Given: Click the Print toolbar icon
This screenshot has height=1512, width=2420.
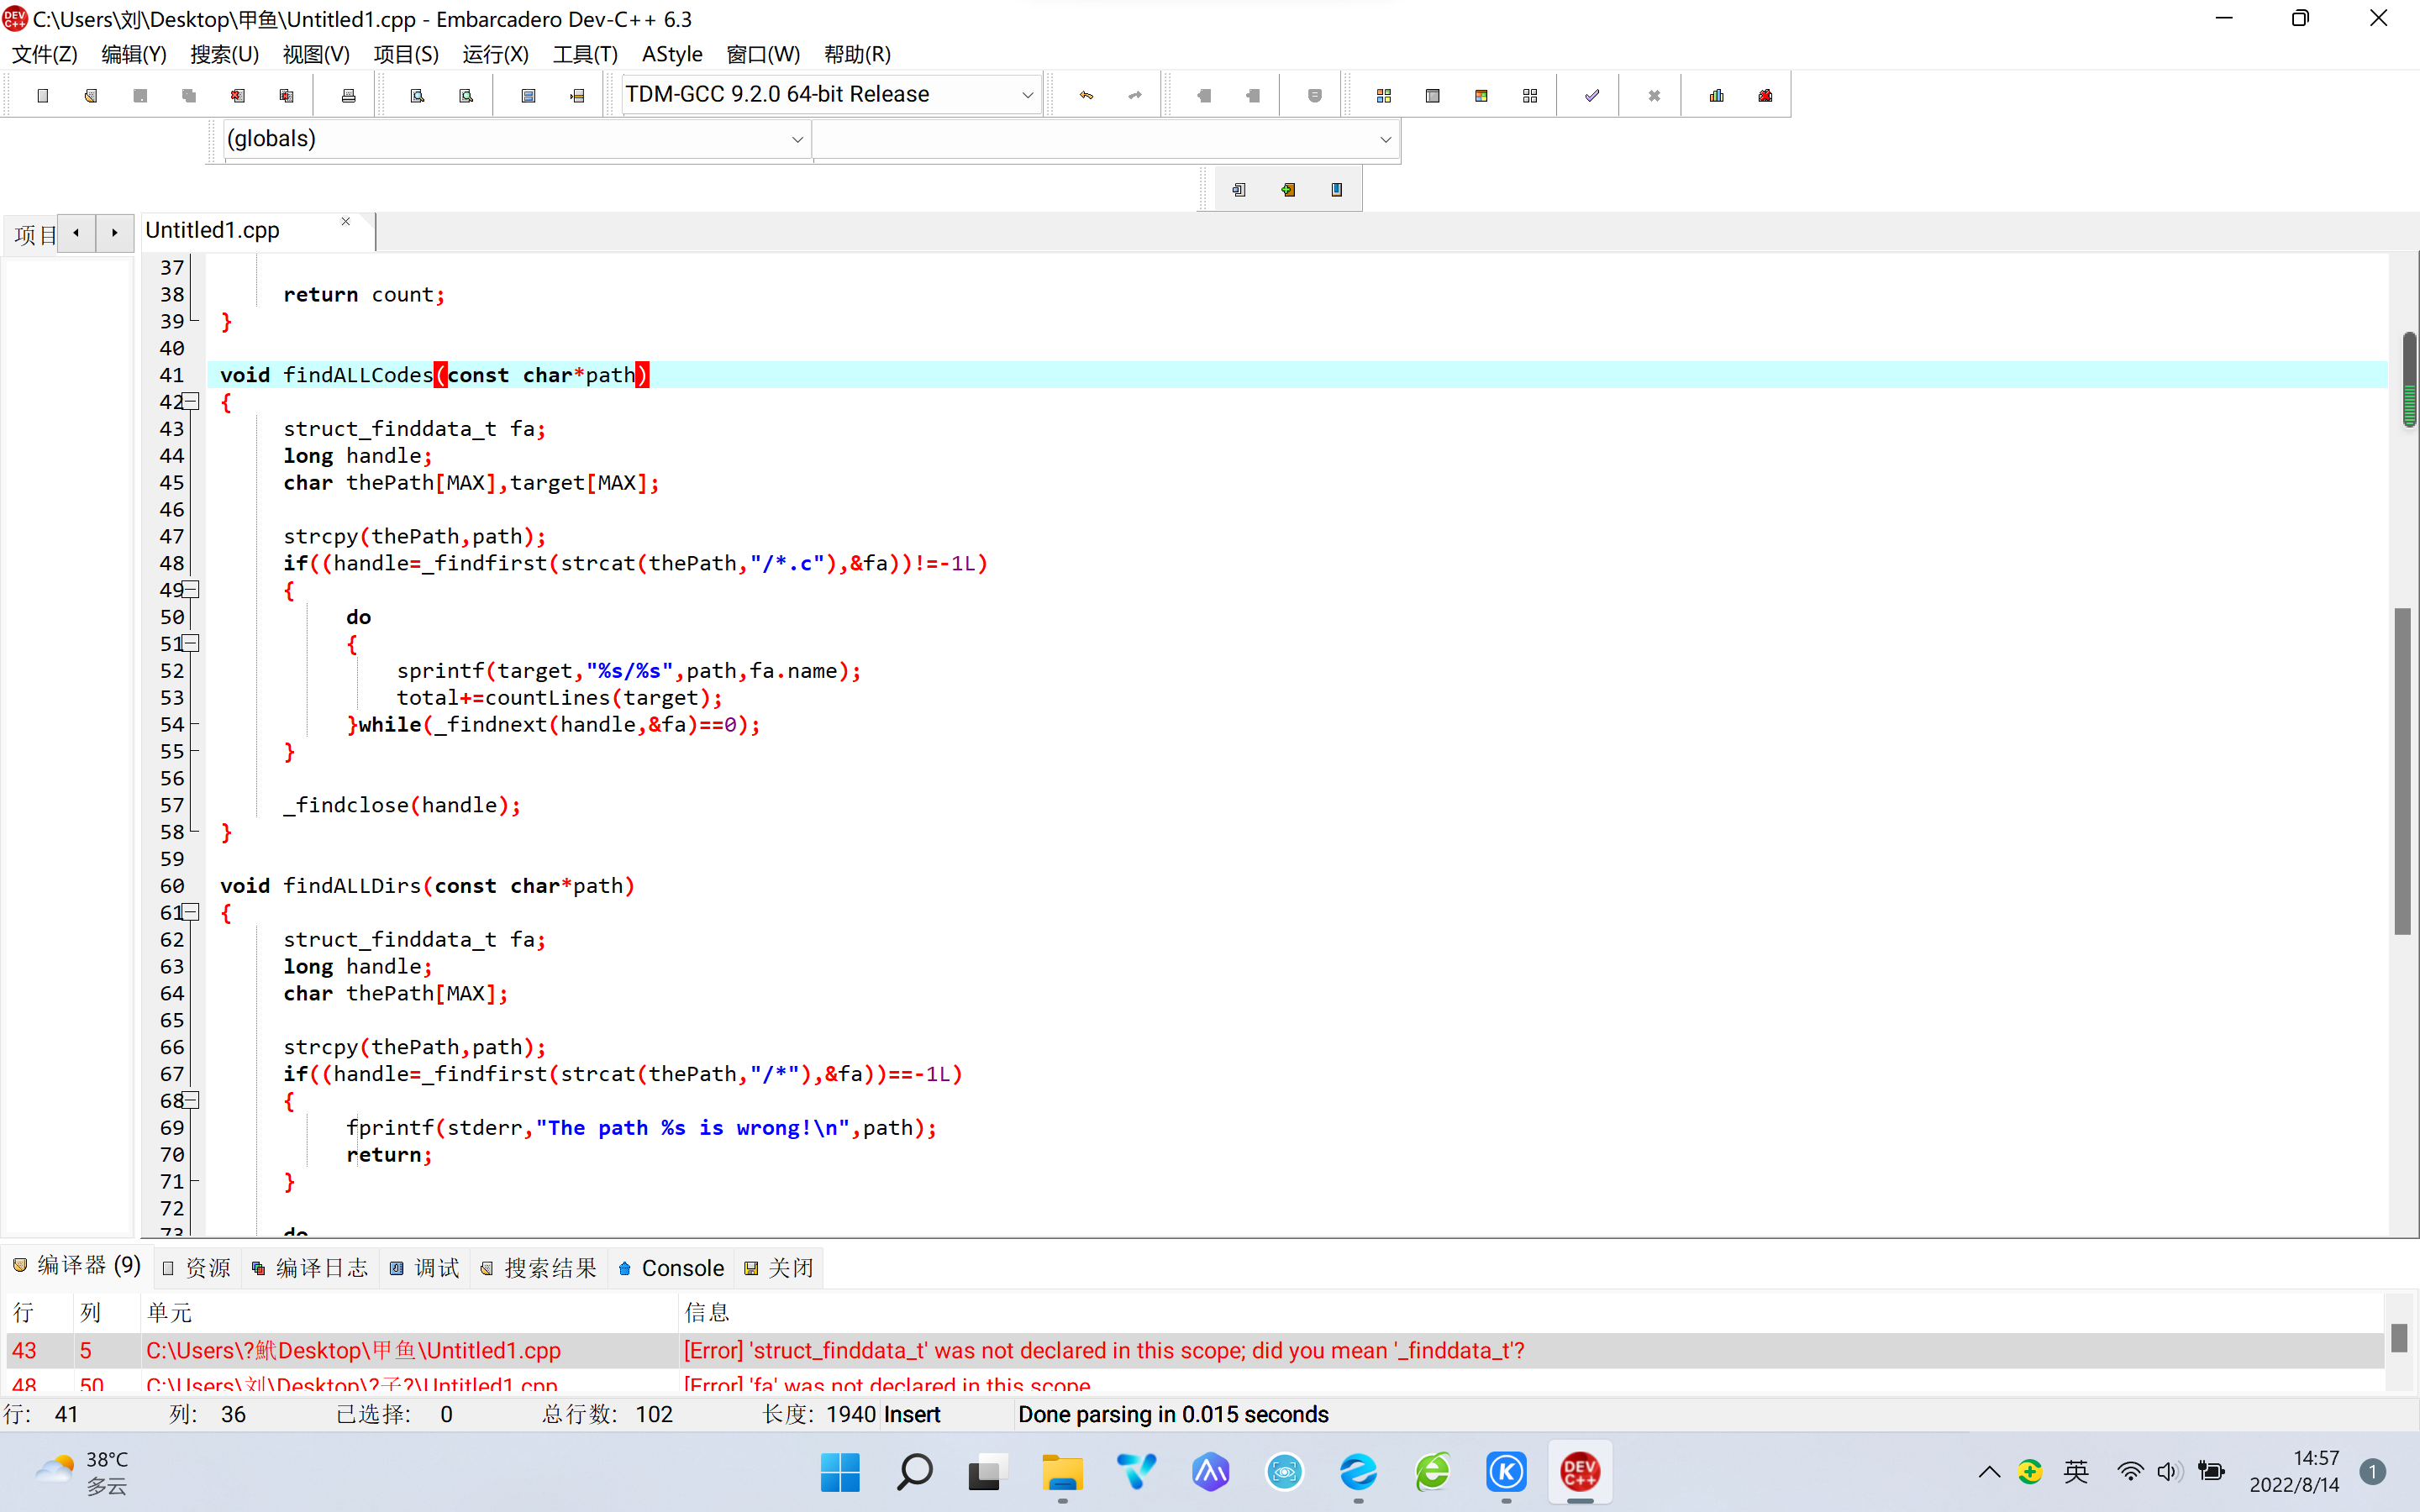Looking at the screenshot, I should click(348, 96).
